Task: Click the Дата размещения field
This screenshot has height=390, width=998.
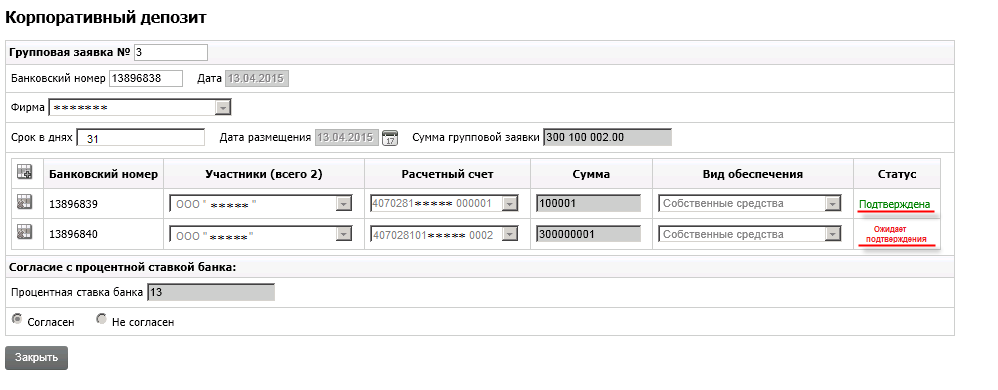Action: click(x=347, y=137)
